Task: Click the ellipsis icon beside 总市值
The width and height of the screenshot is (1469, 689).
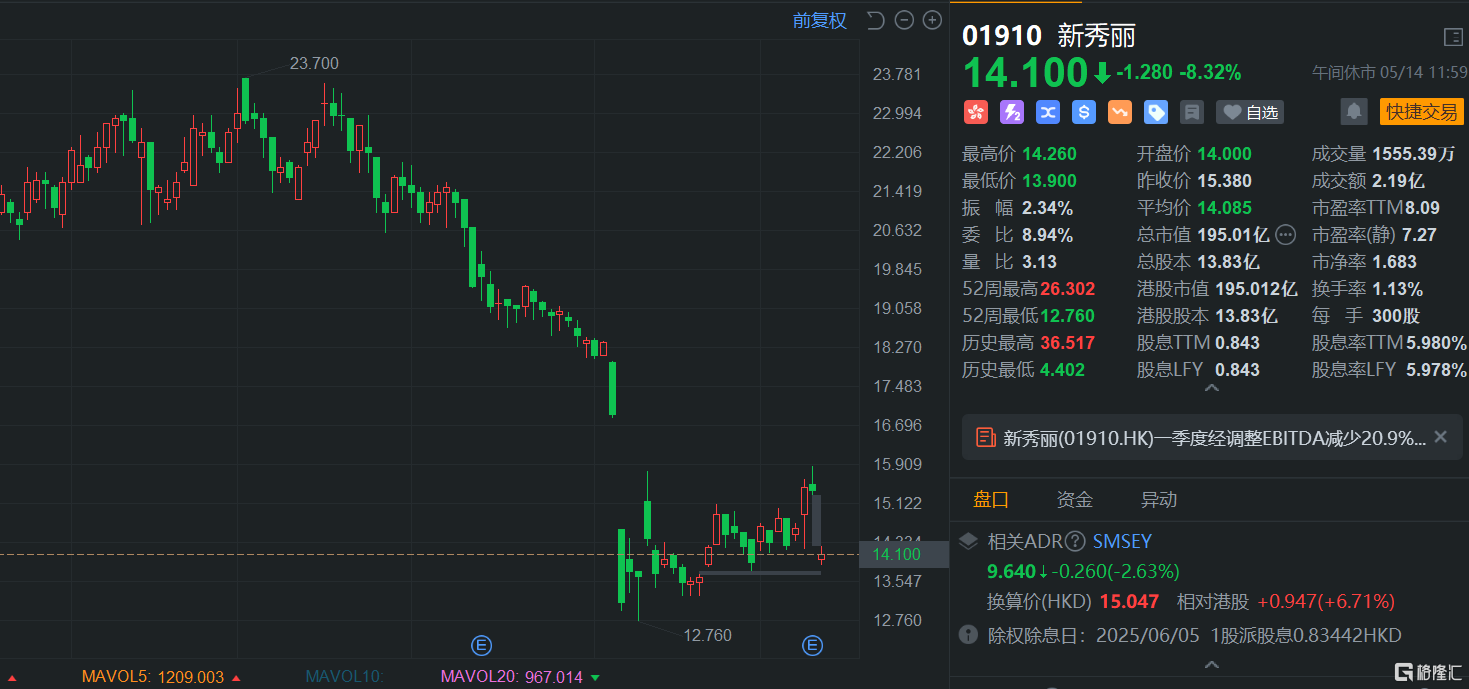Action: coord(1286,235)
